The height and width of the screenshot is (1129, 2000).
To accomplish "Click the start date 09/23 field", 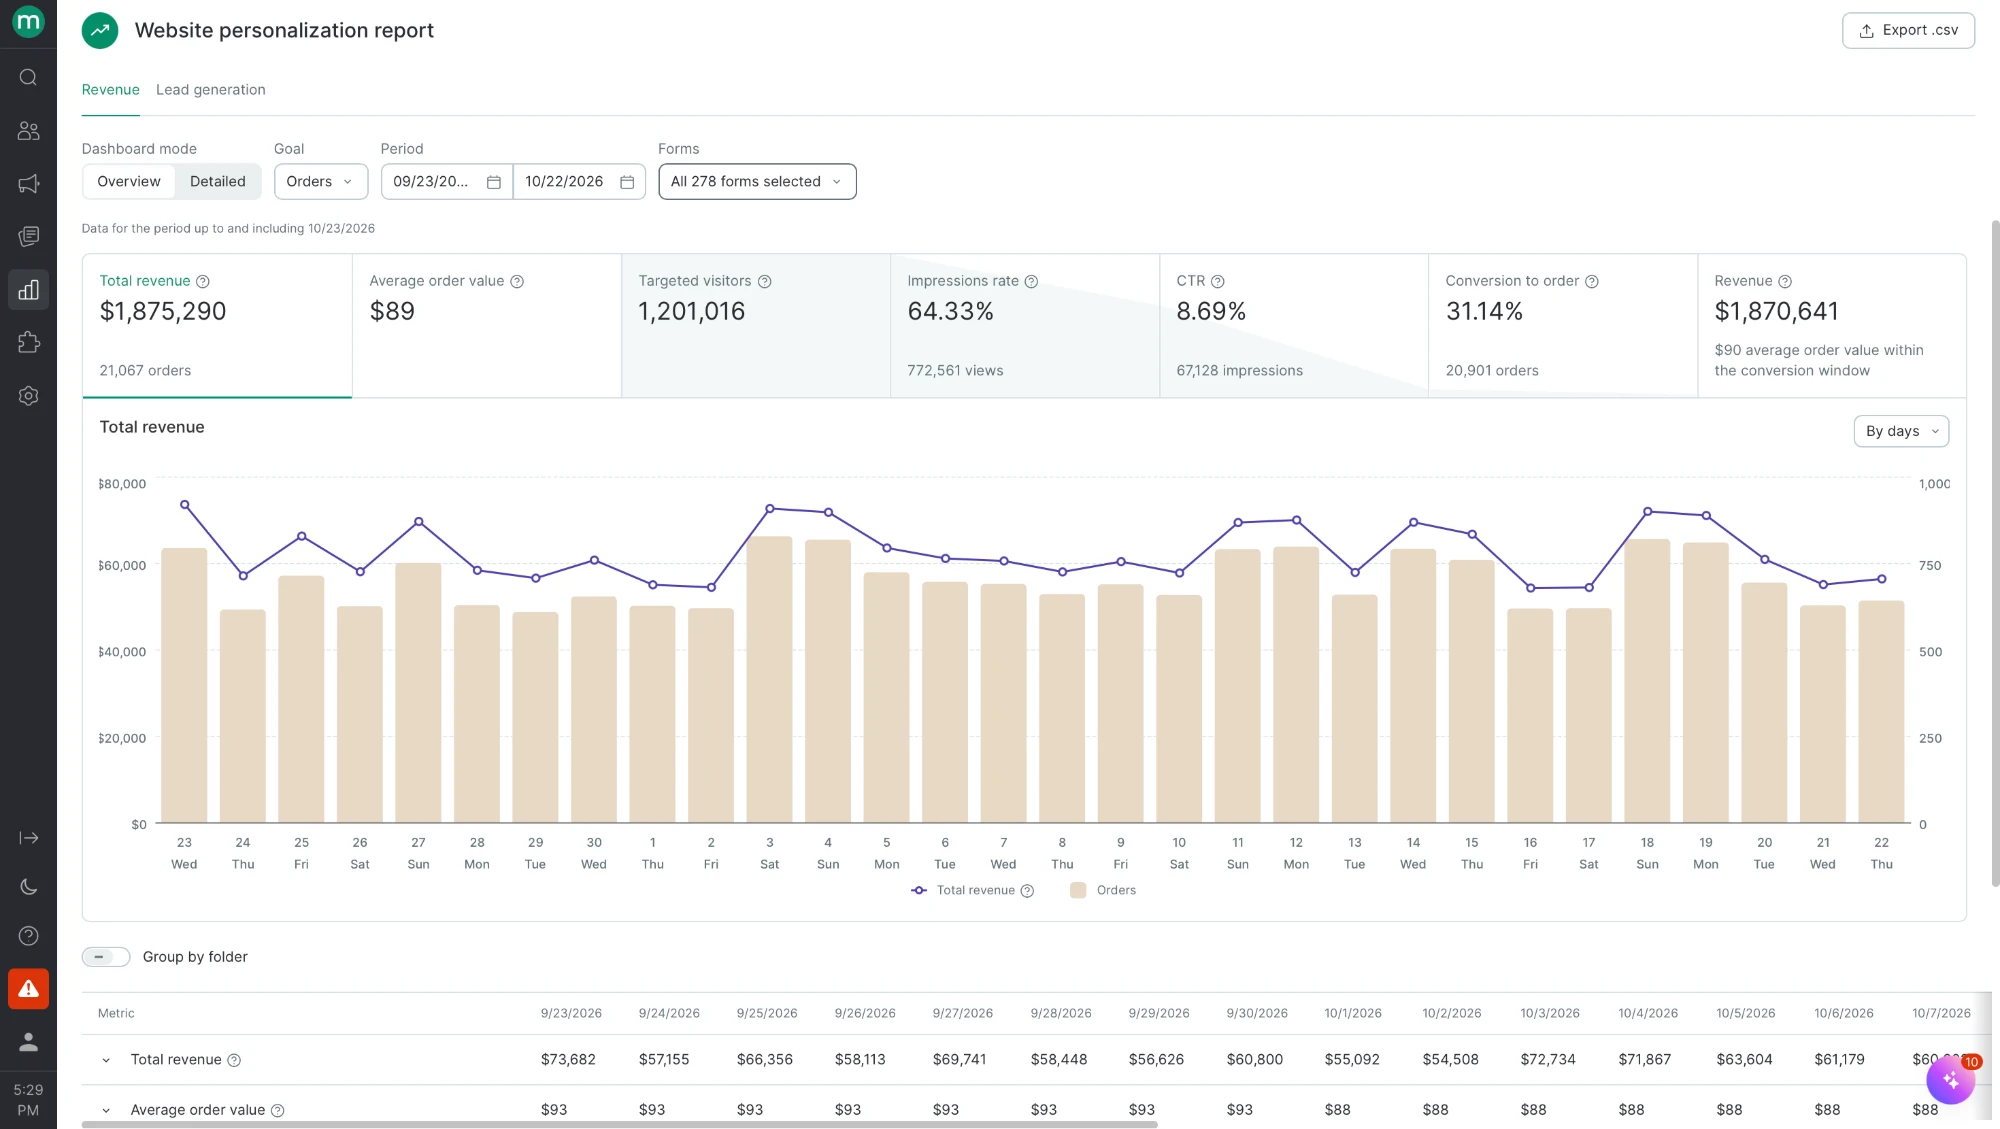I will point(447,182).
